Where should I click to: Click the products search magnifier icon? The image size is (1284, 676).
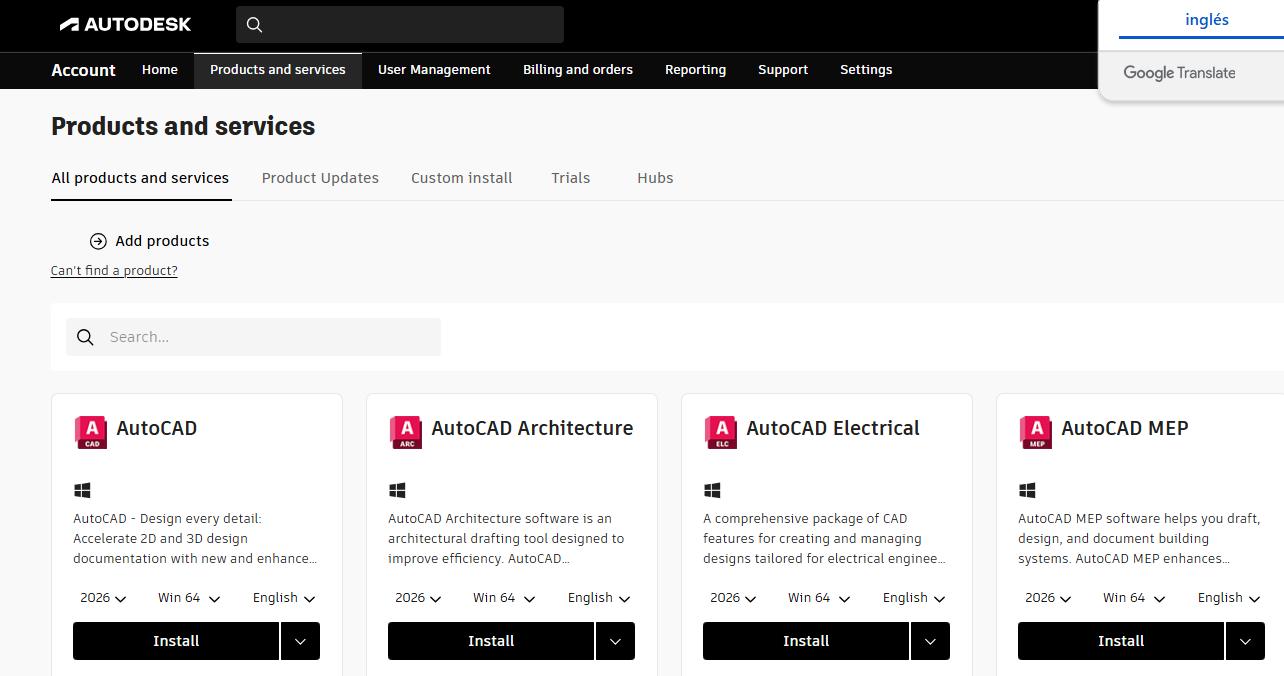click(86, 338)
